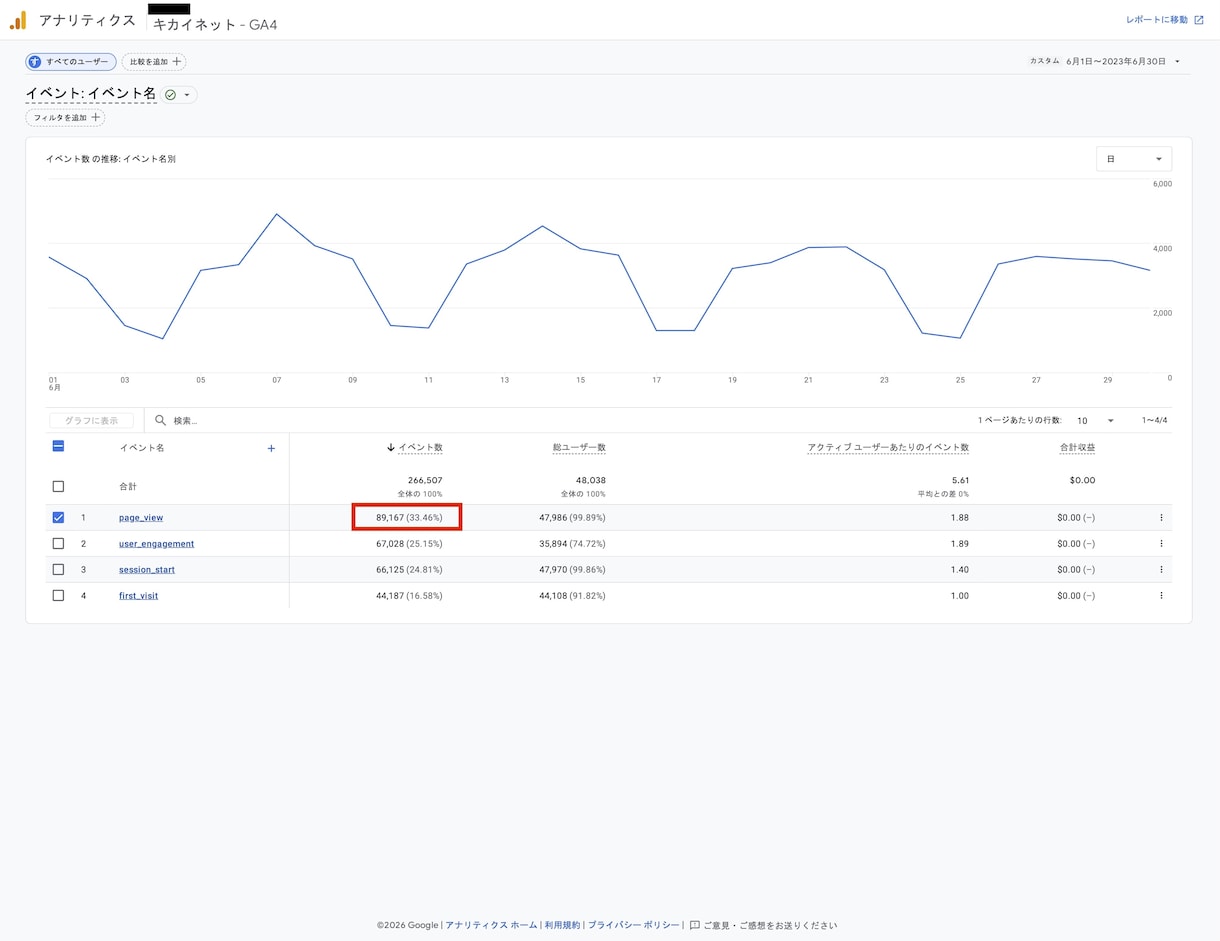Image resolution: width=1220 pixels, height=941 pixels.
Task: Sort by 合計収益 column header
Action: tap(1078, 448)
